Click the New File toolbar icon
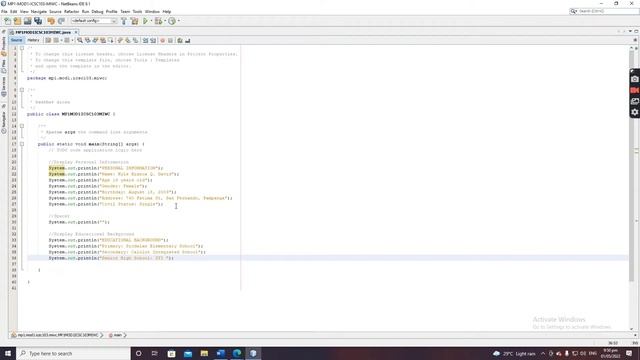 8,21
